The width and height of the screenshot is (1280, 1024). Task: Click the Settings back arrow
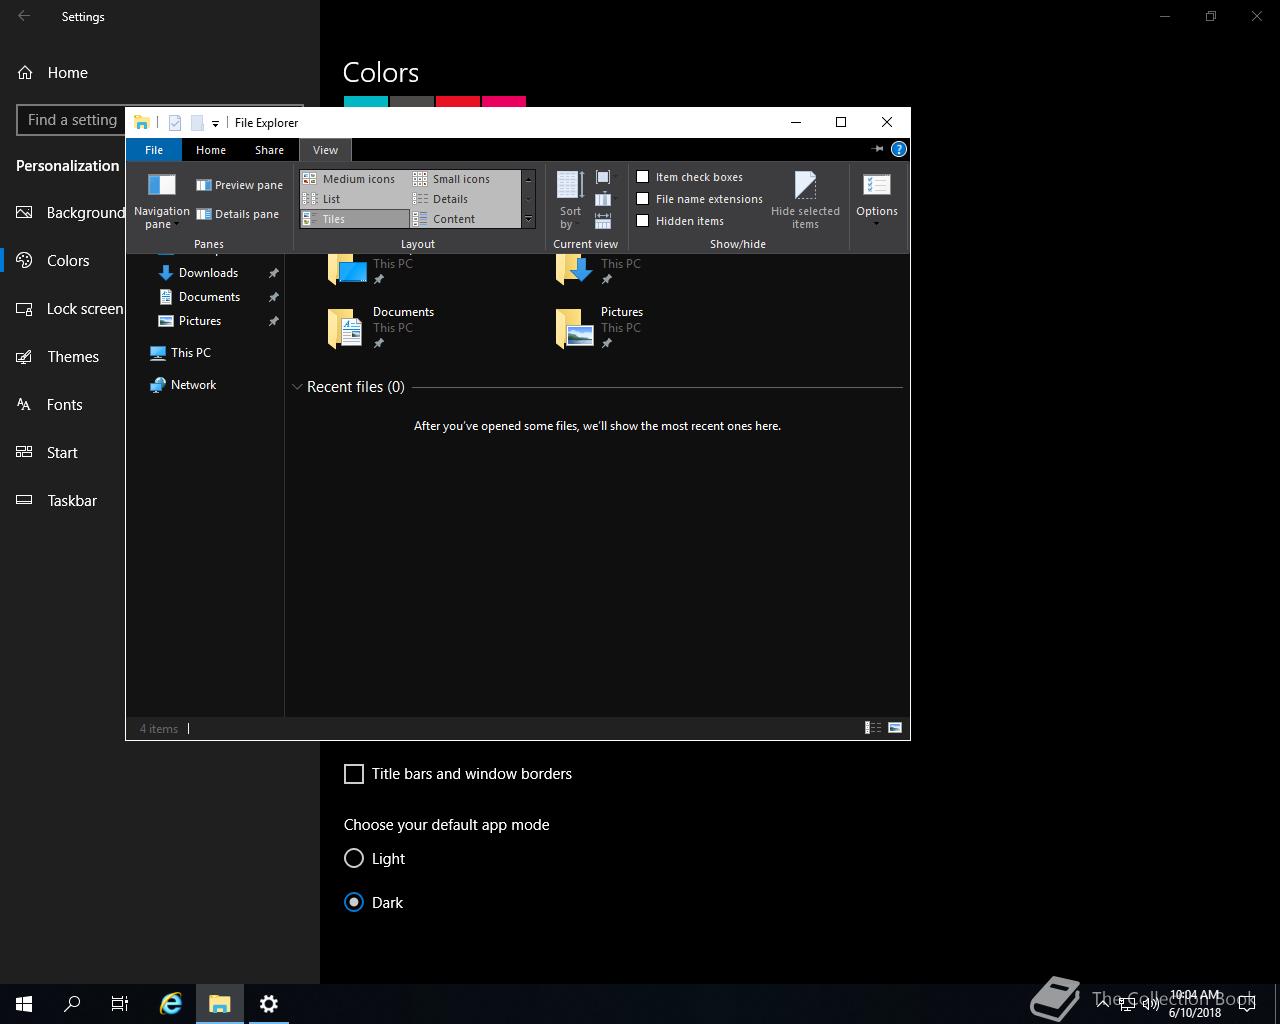24,16
